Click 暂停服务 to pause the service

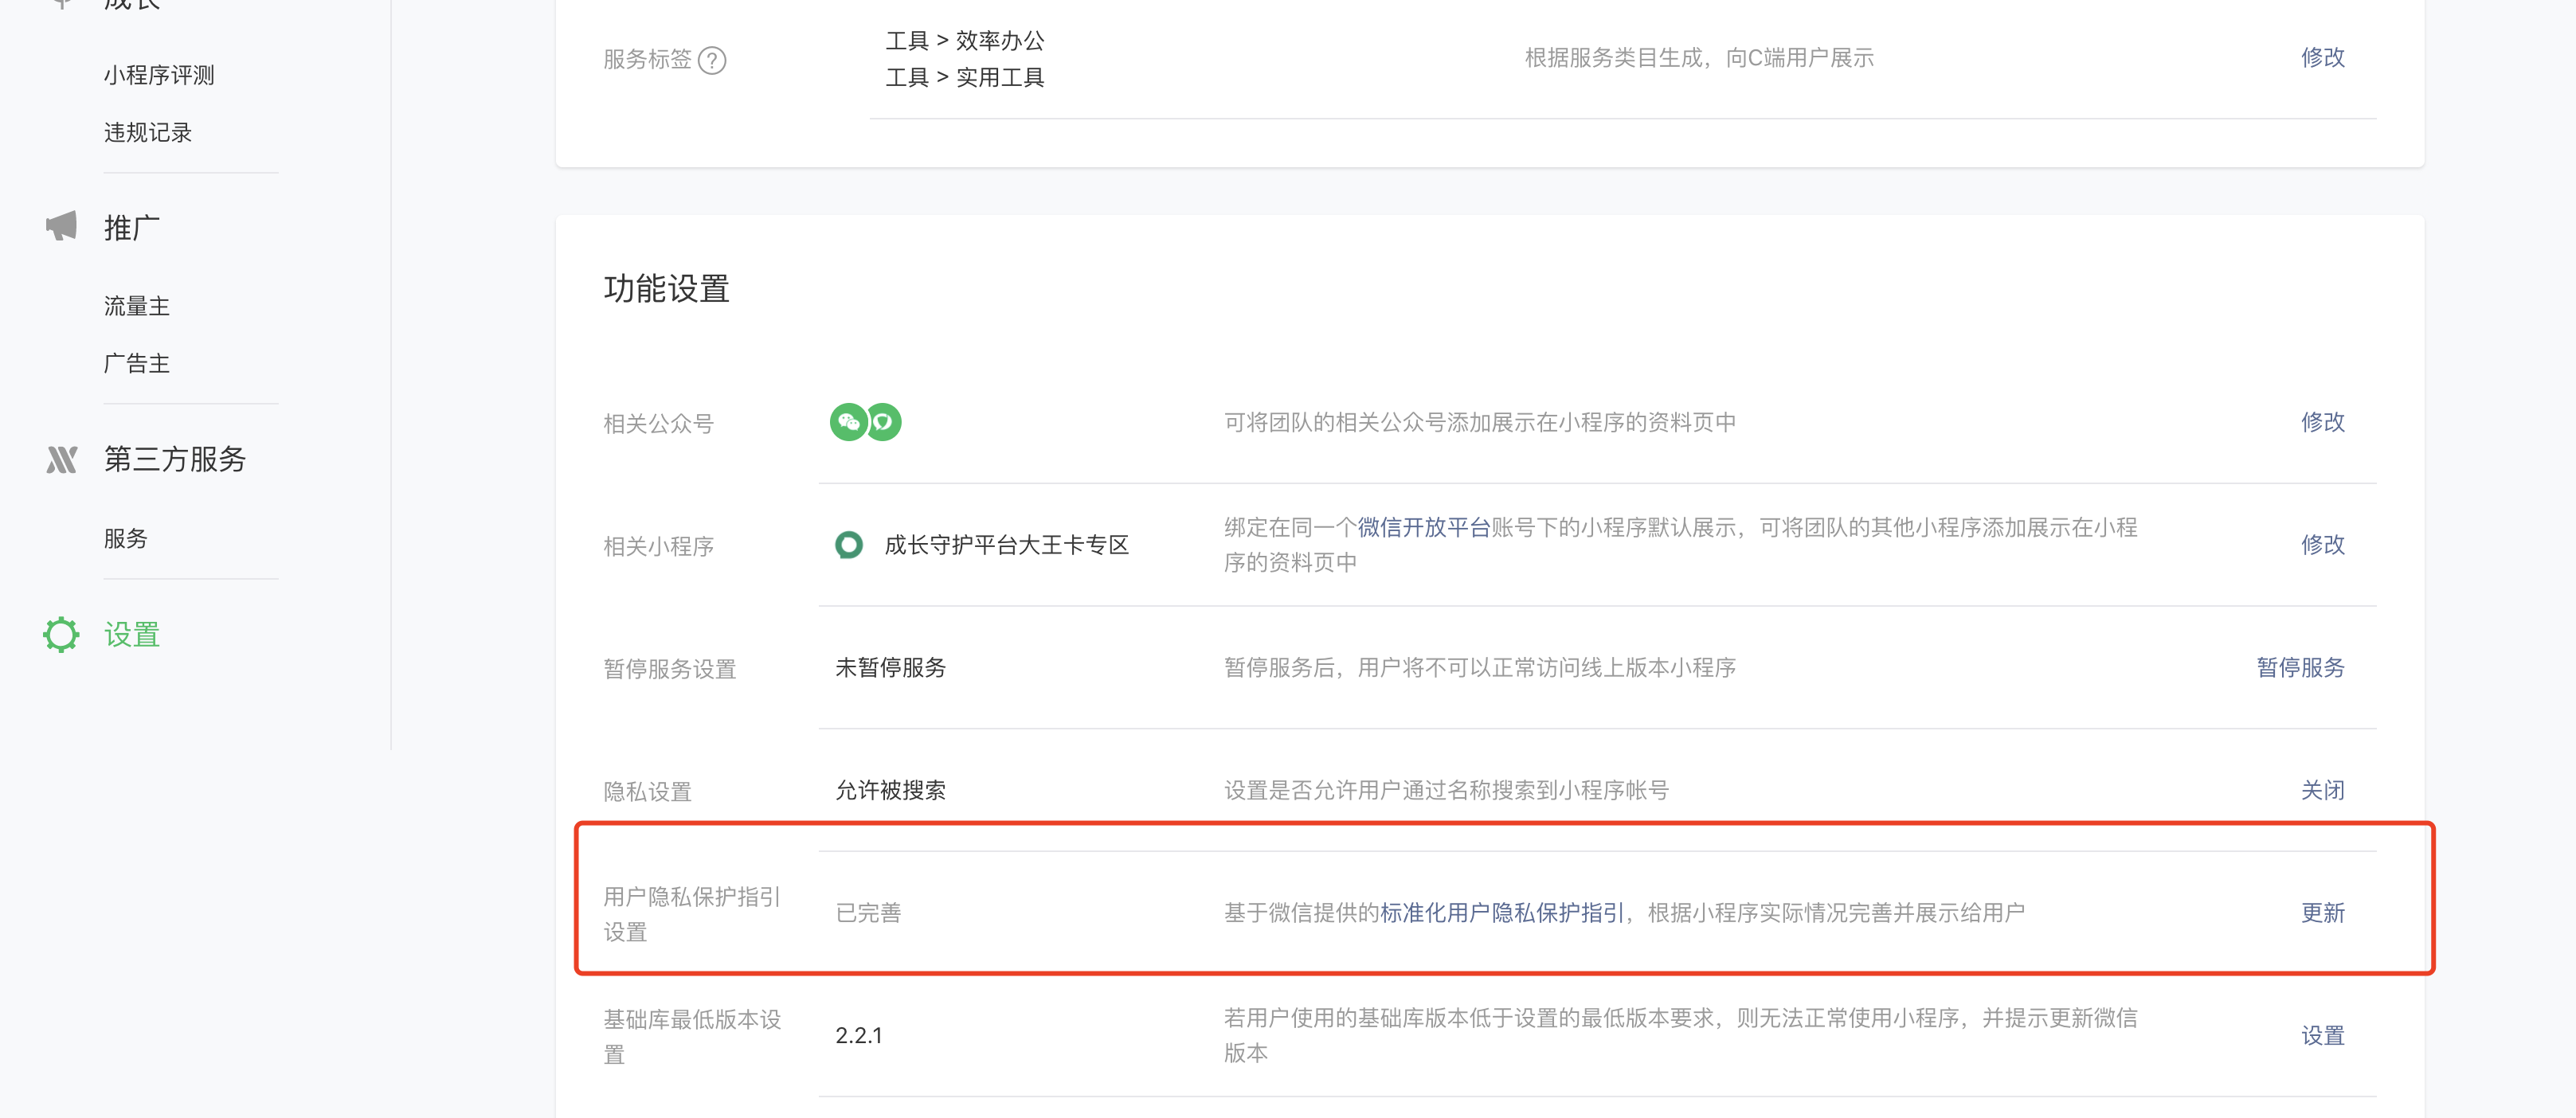pyautogui.click(x=2300, y=668)
